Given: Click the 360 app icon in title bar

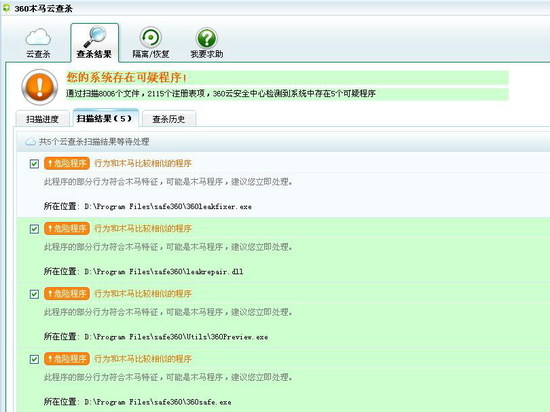Looking at the screenshot, I should 6,8.
